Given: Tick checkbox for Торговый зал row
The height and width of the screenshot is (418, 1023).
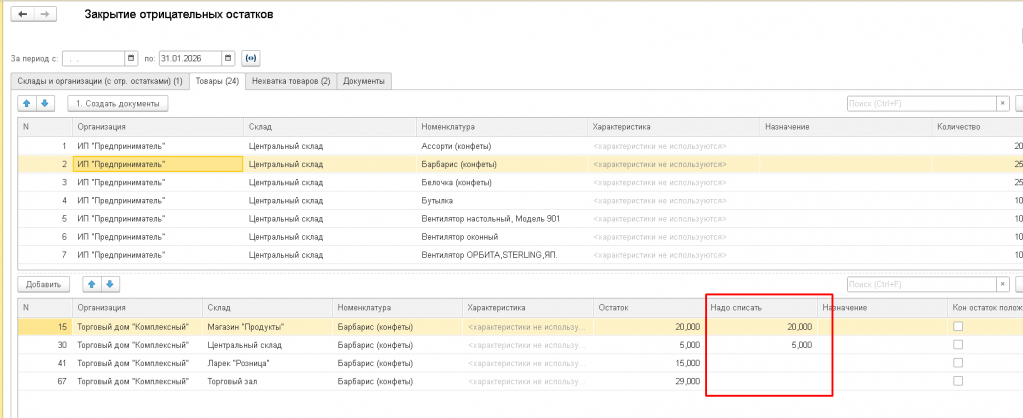Looking at the screenshot, I should click(x=958, y=381).
